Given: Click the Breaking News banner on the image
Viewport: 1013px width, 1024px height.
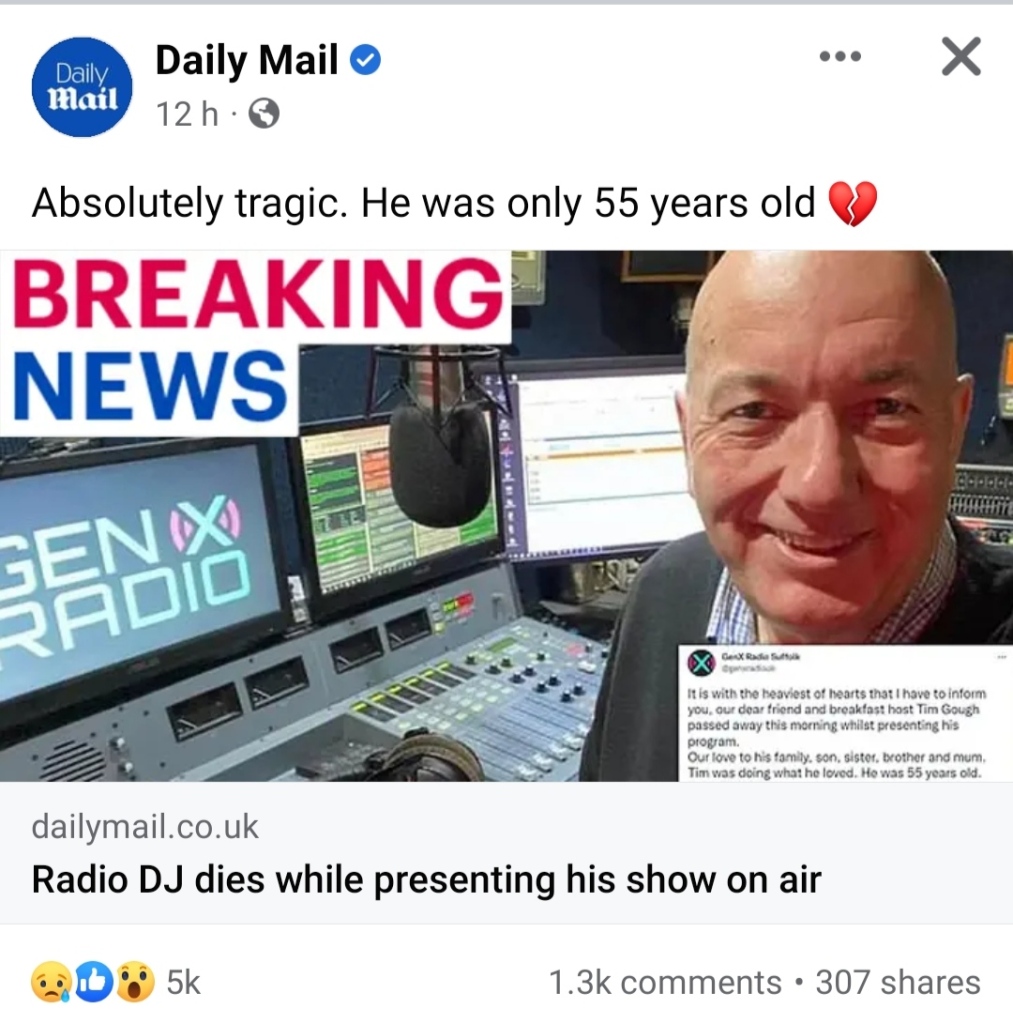Looking at the screenshot, I should click(255, 343).
